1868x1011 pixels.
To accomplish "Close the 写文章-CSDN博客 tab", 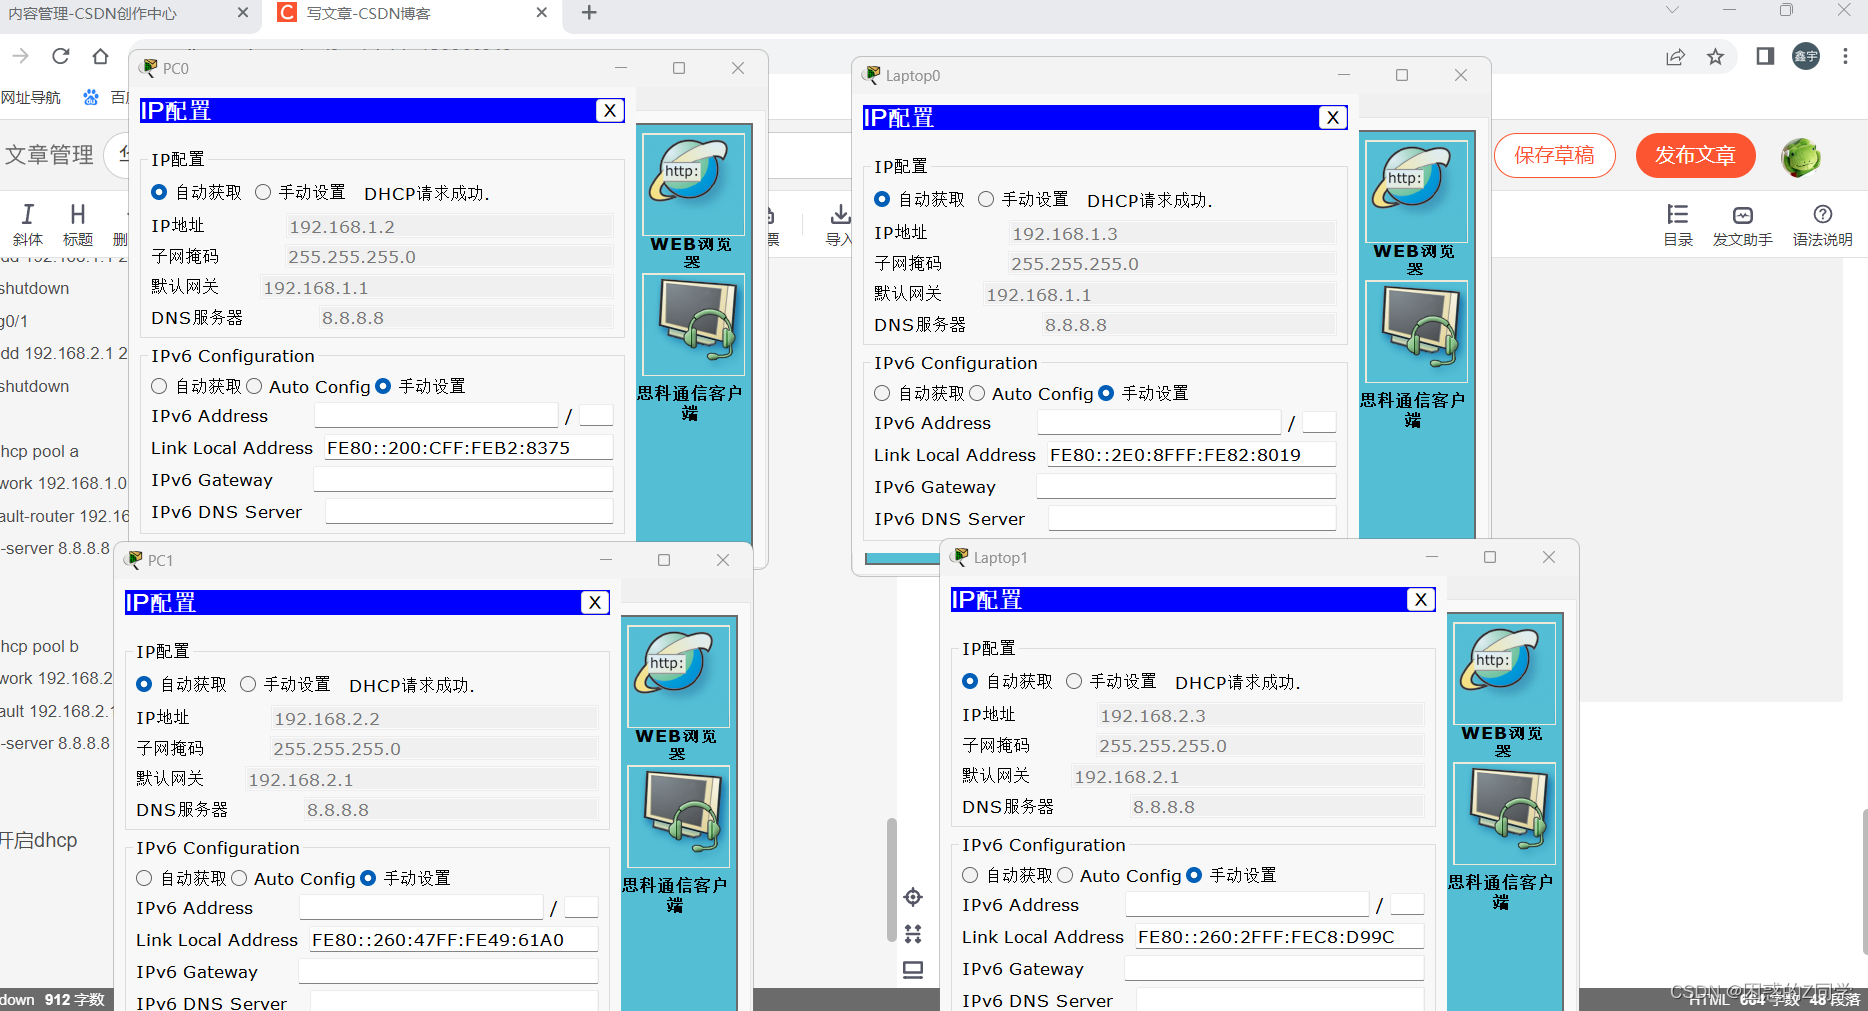I will [541, 13].
